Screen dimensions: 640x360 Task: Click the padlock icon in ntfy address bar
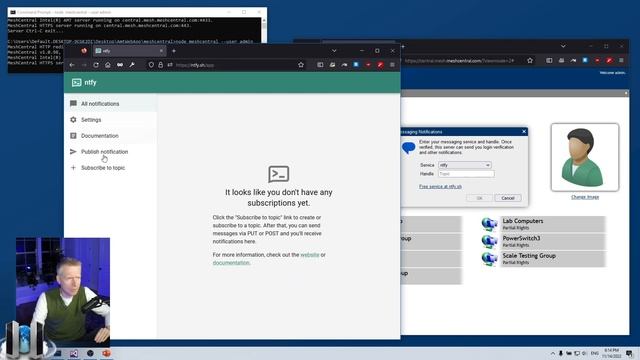tap(160, 65)
